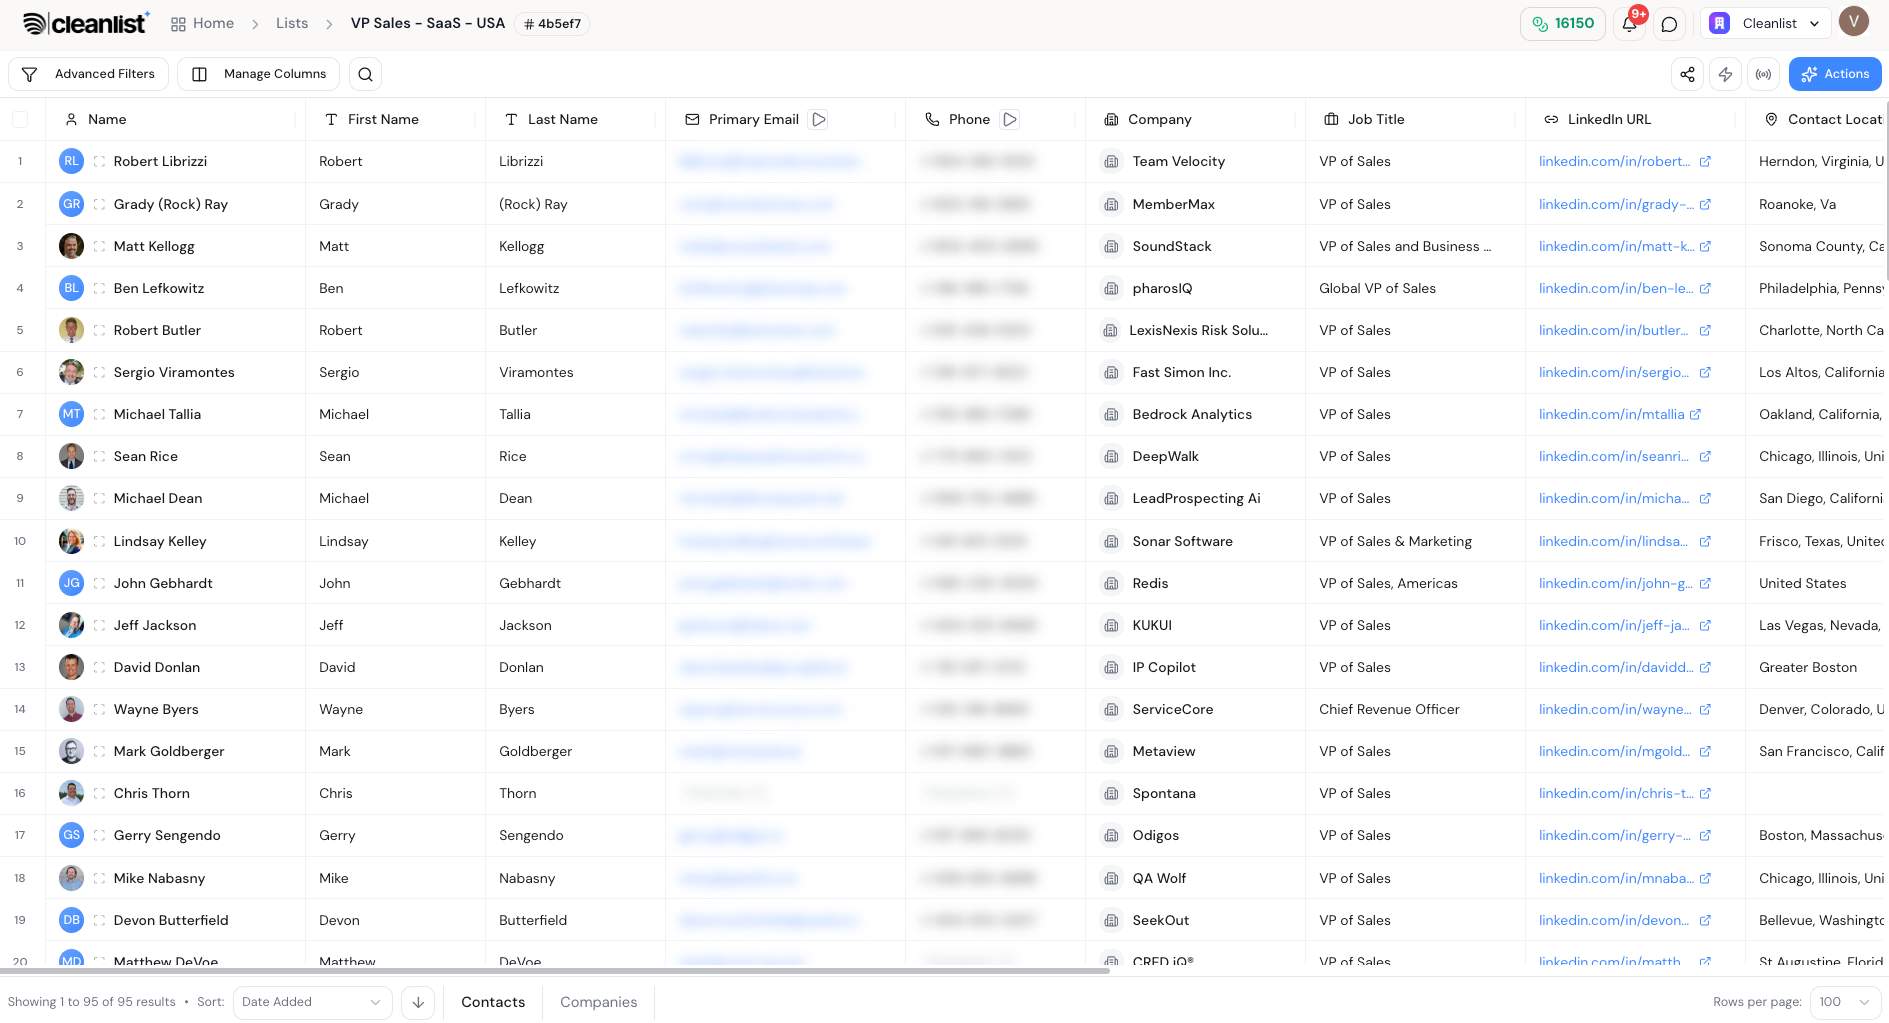Click the Actions button
The width and height of the screenshot is (1889, 1023).
pos(1834,74)
